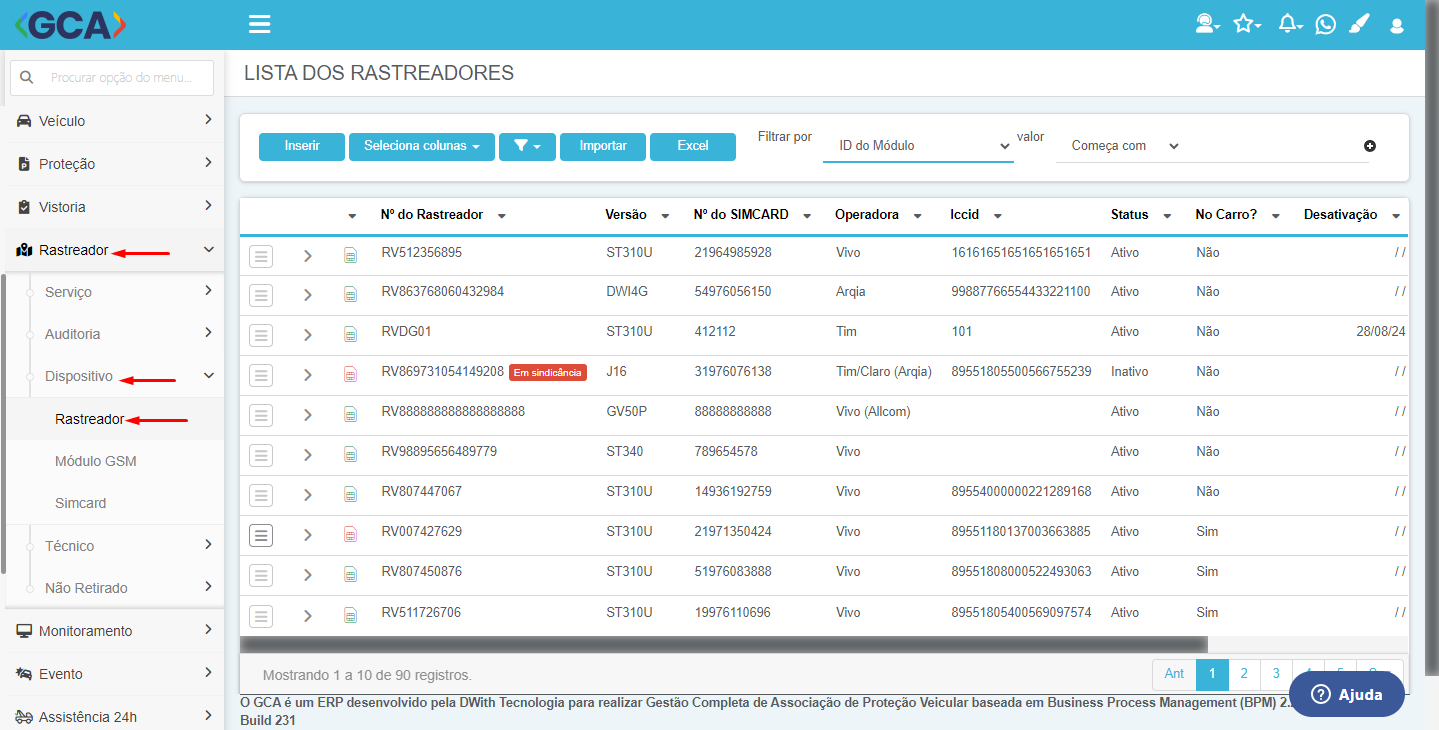Click the document icon for RV98895656489779
This screenshot has width=1439, height=730.
click(x=350, y=454)
